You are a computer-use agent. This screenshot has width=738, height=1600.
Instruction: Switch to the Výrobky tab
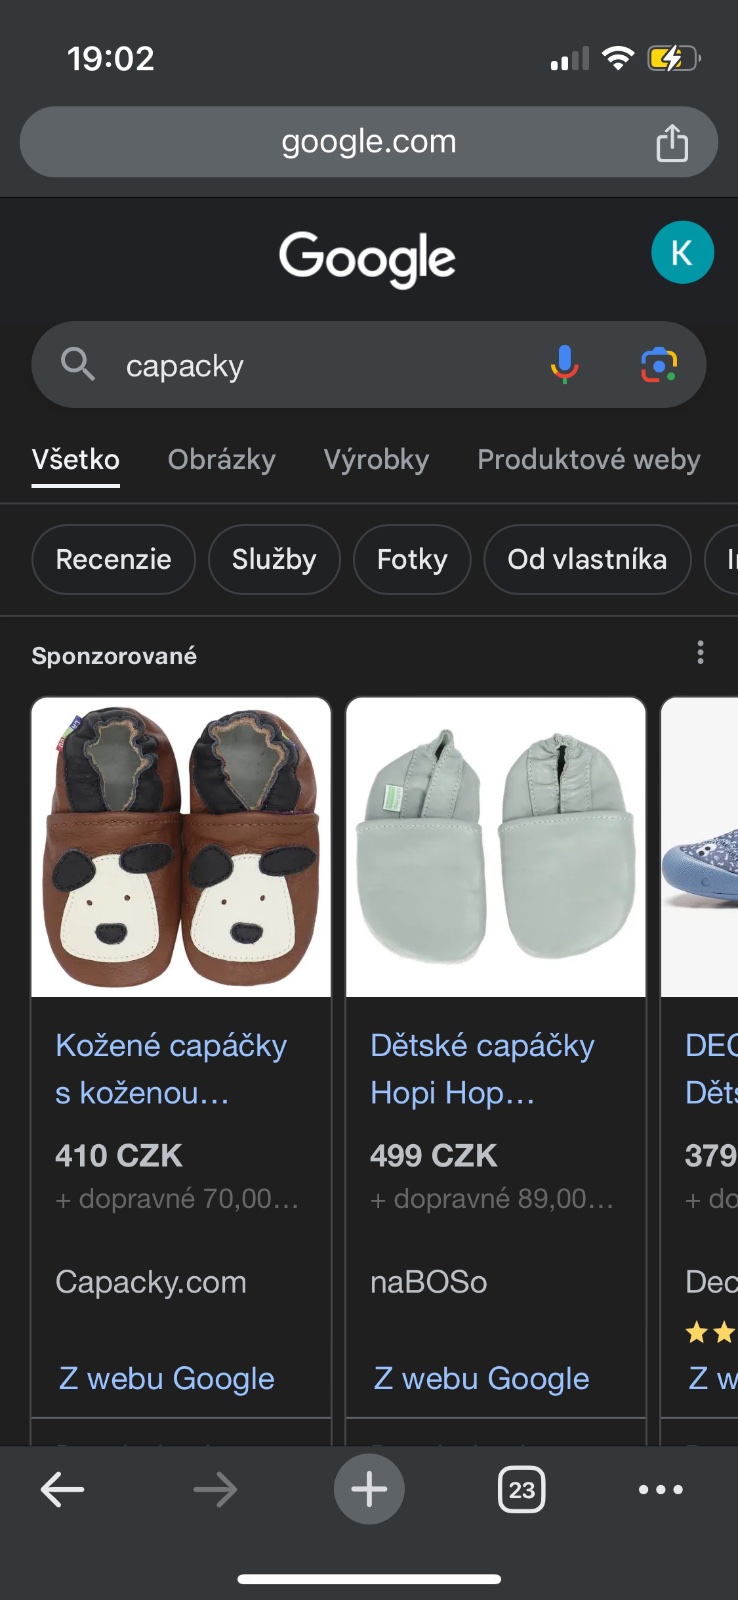tap(376, 460)
